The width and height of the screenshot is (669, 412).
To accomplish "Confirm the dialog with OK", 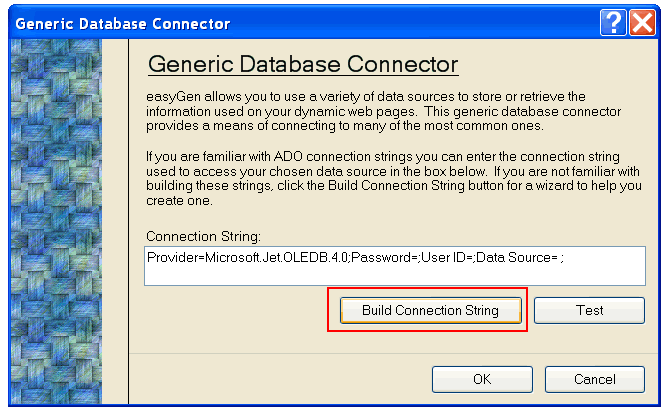I will tap(482, 379).
